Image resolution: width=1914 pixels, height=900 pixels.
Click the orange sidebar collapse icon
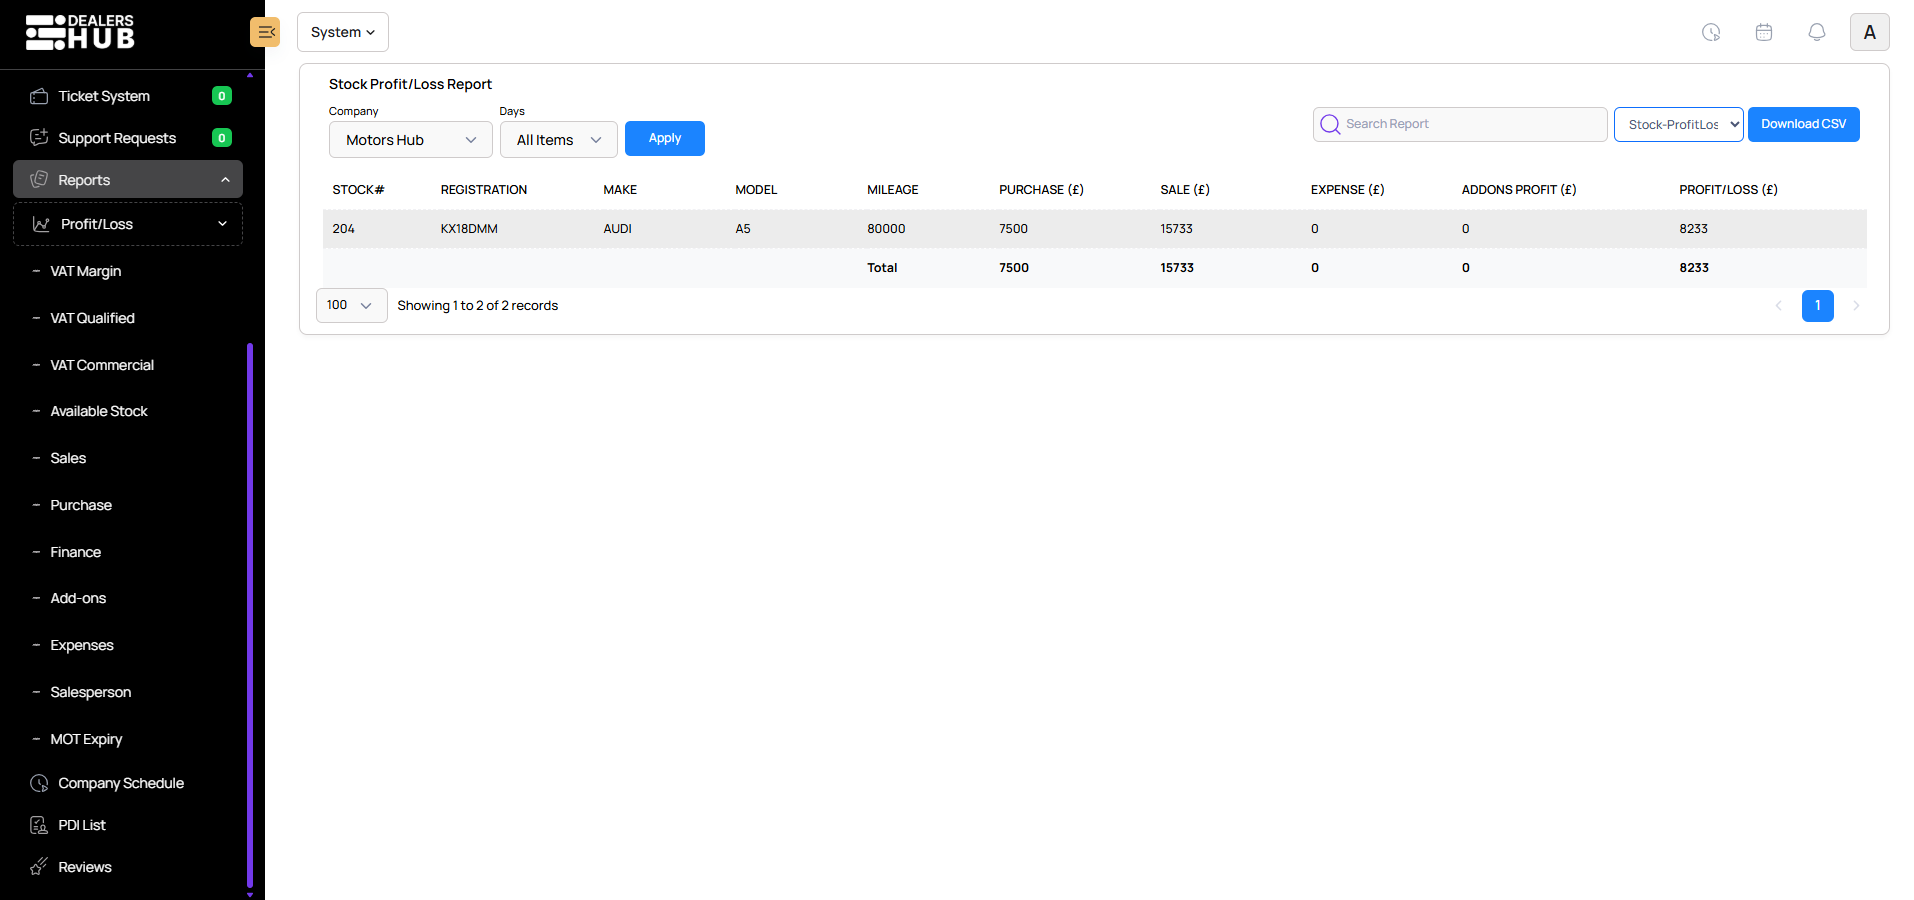pyautogui.click(x=265, y=32)
